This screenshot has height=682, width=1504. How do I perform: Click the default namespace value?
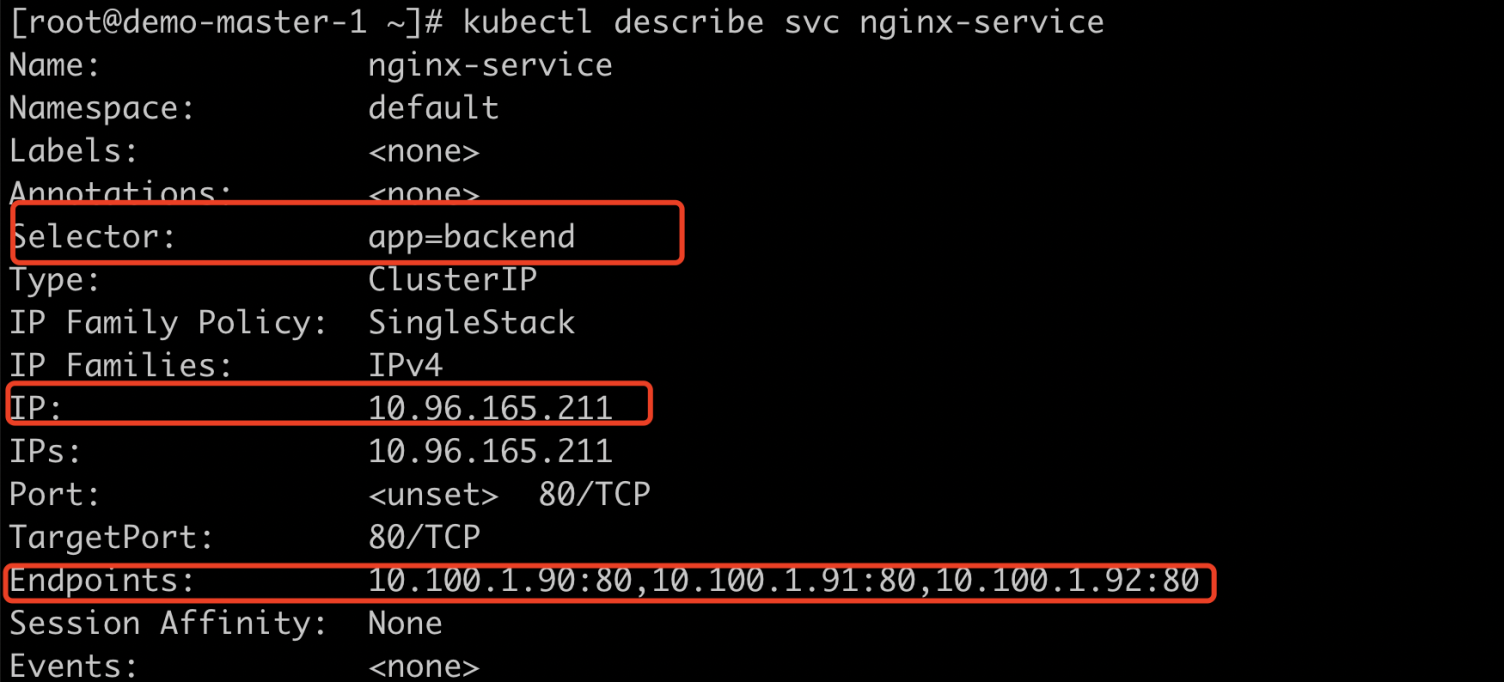click(x=433, y=107)
